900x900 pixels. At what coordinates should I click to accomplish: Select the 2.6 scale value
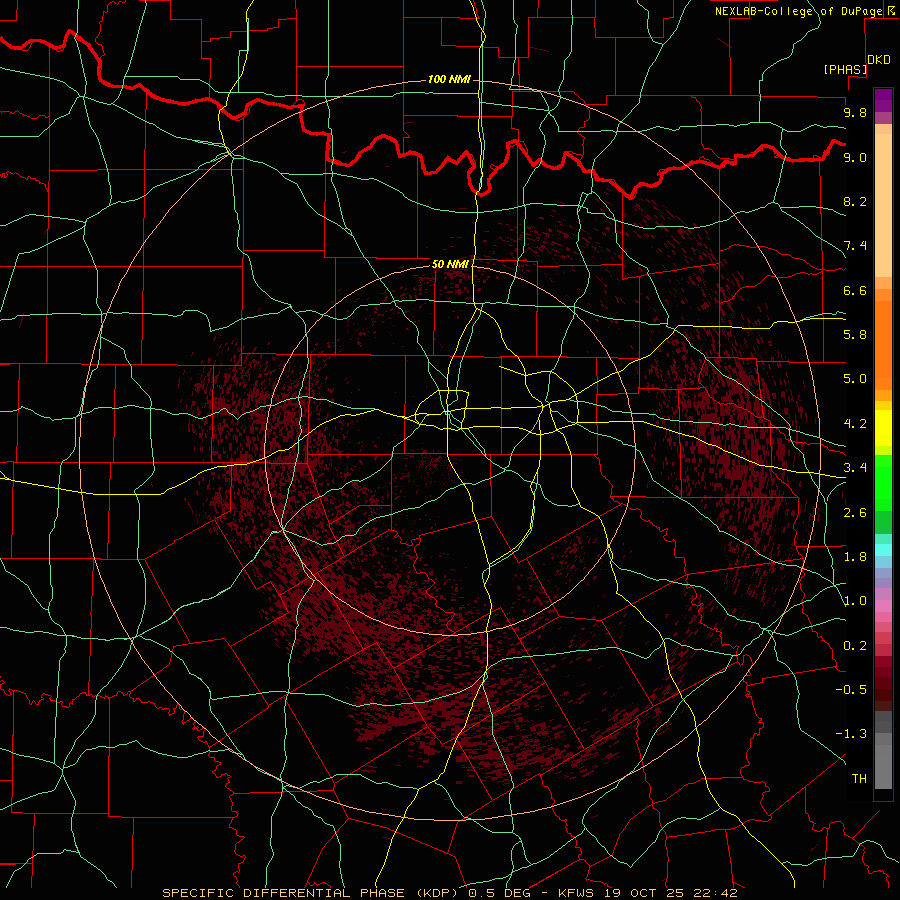pos(855,513)
